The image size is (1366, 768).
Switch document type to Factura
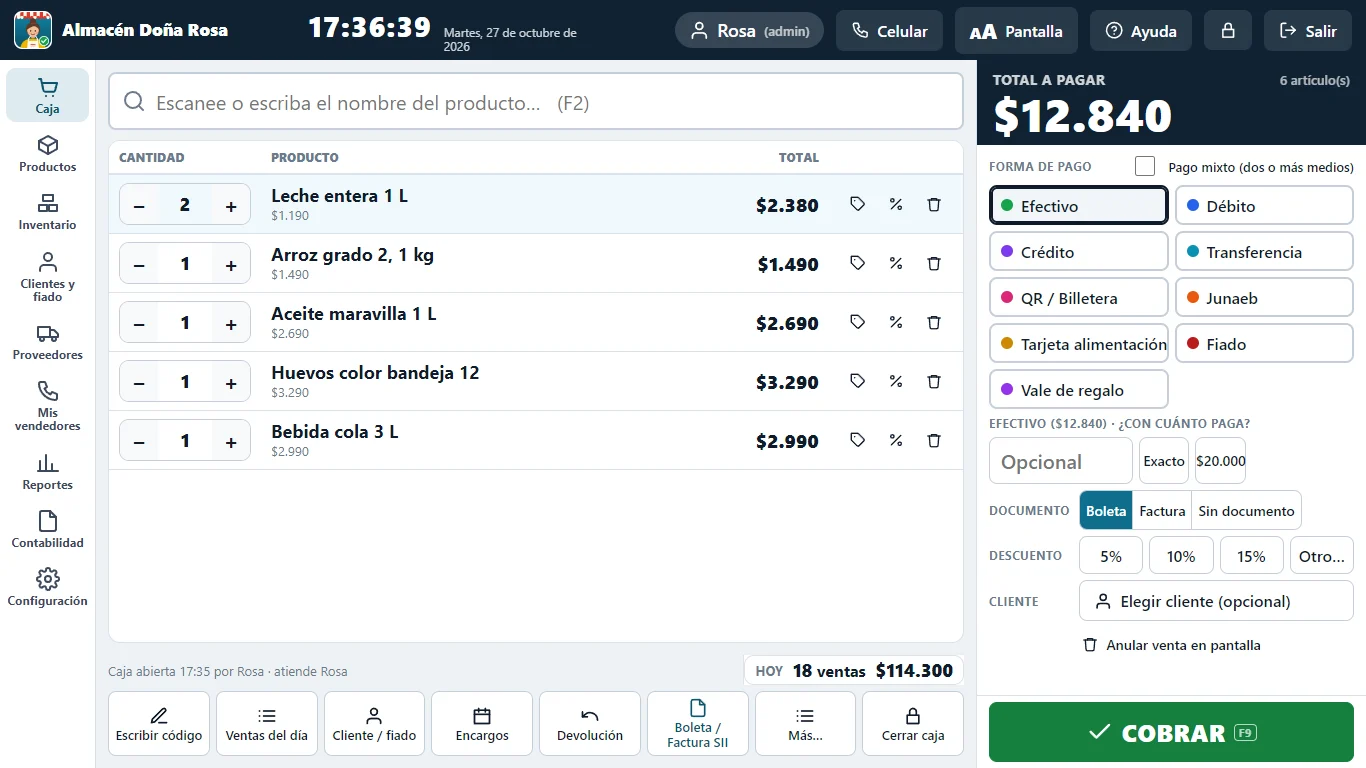pos(1162,510)
